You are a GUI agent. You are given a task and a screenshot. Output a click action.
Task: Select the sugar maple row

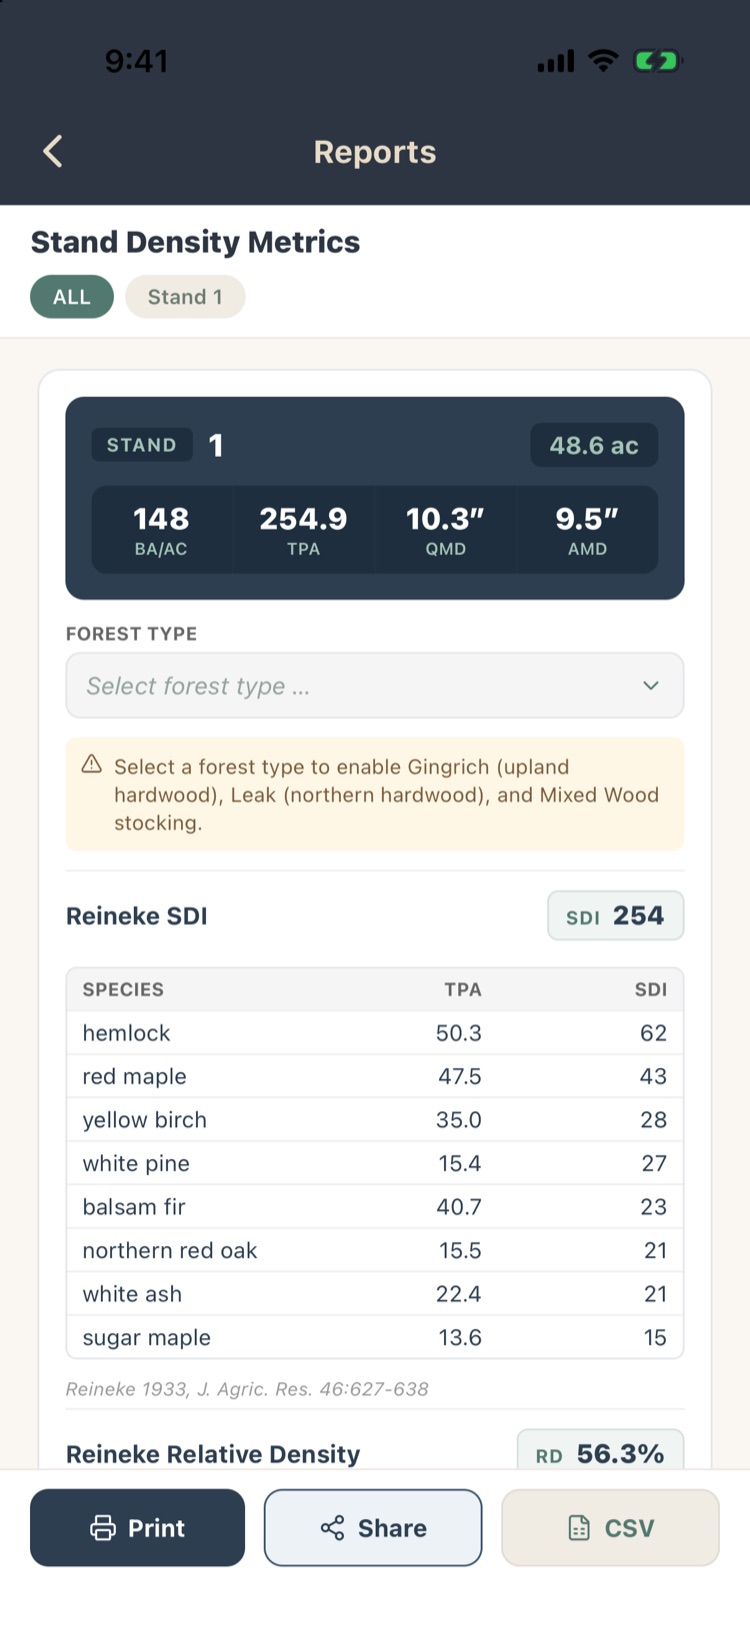coord(375,1338)
